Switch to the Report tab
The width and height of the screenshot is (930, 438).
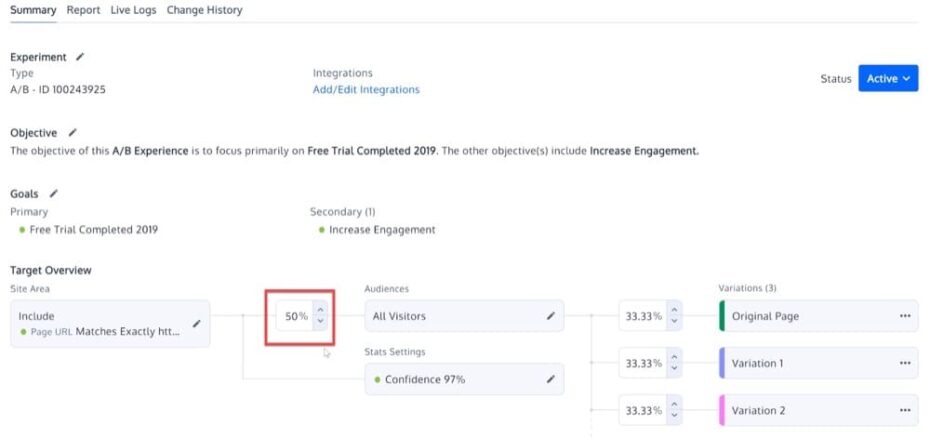click(x=83, y=10)
